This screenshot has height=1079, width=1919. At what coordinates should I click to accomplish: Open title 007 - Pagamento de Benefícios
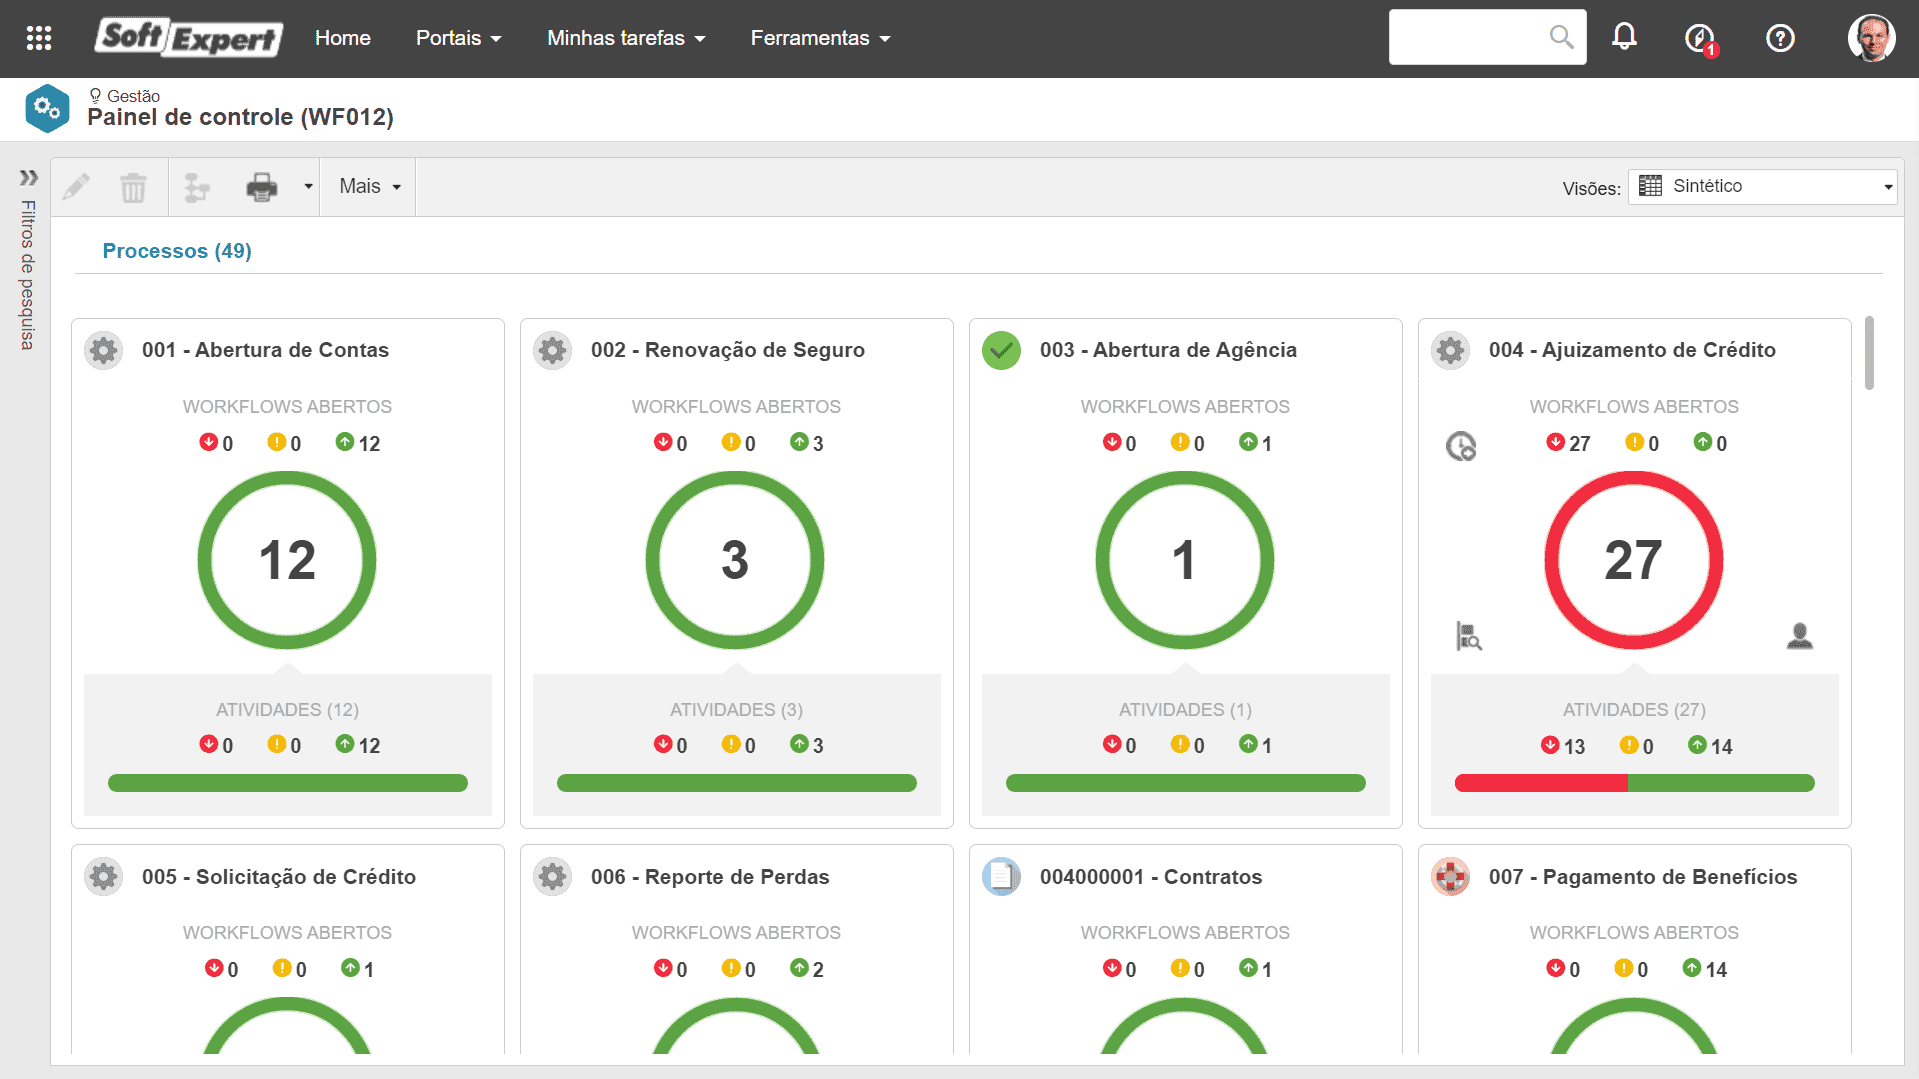pos(1643,877)
